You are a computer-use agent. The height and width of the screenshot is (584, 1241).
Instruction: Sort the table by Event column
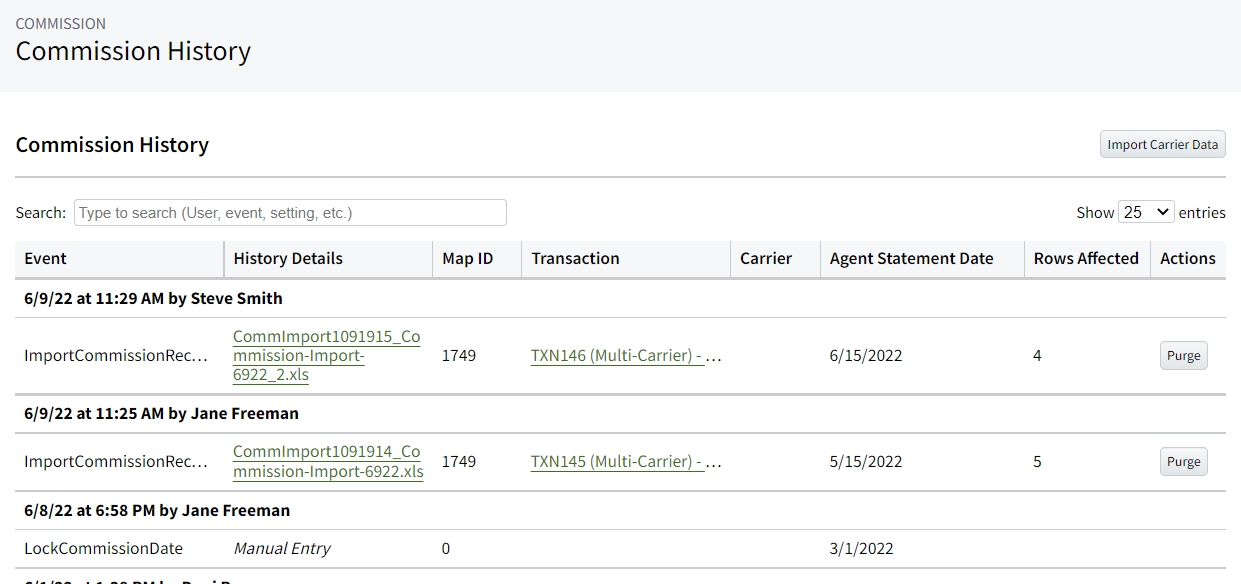[x=45, y=258]
